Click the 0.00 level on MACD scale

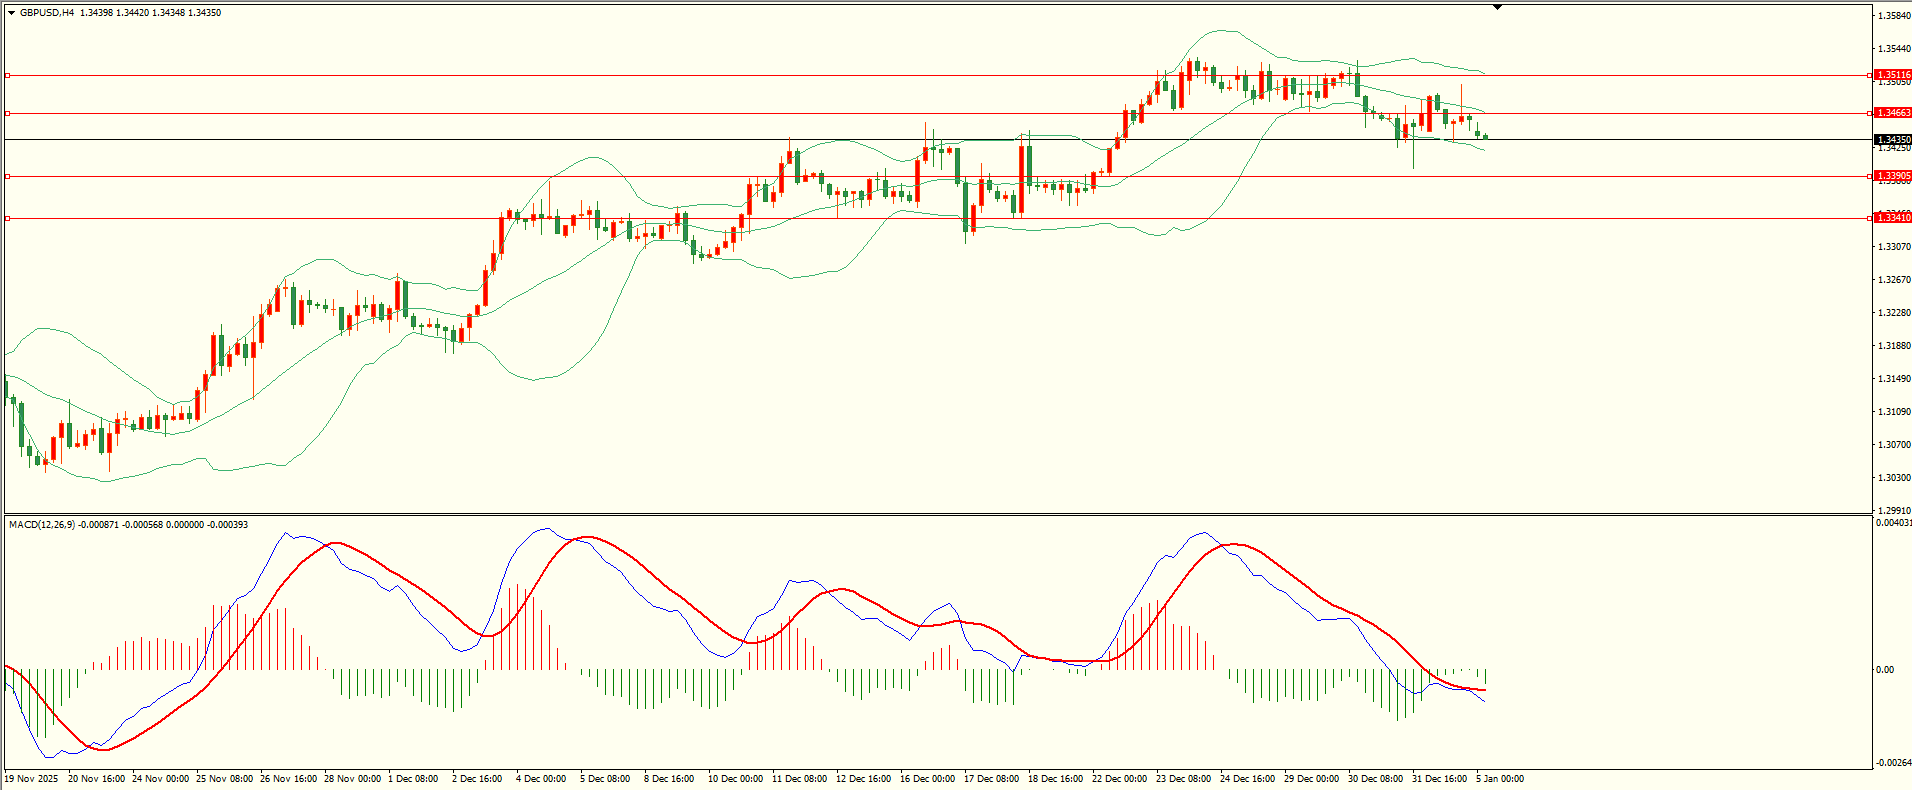click(x=1885, y=670)
